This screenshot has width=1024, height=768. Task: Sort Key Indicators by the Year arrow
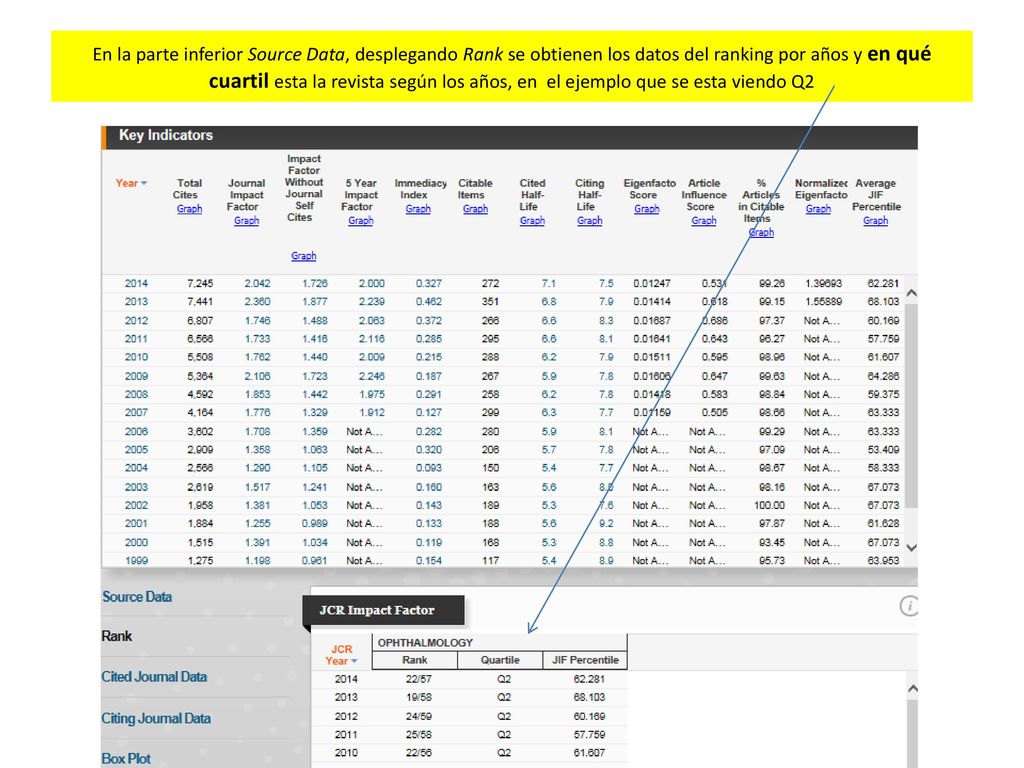(x=144, y=184)
